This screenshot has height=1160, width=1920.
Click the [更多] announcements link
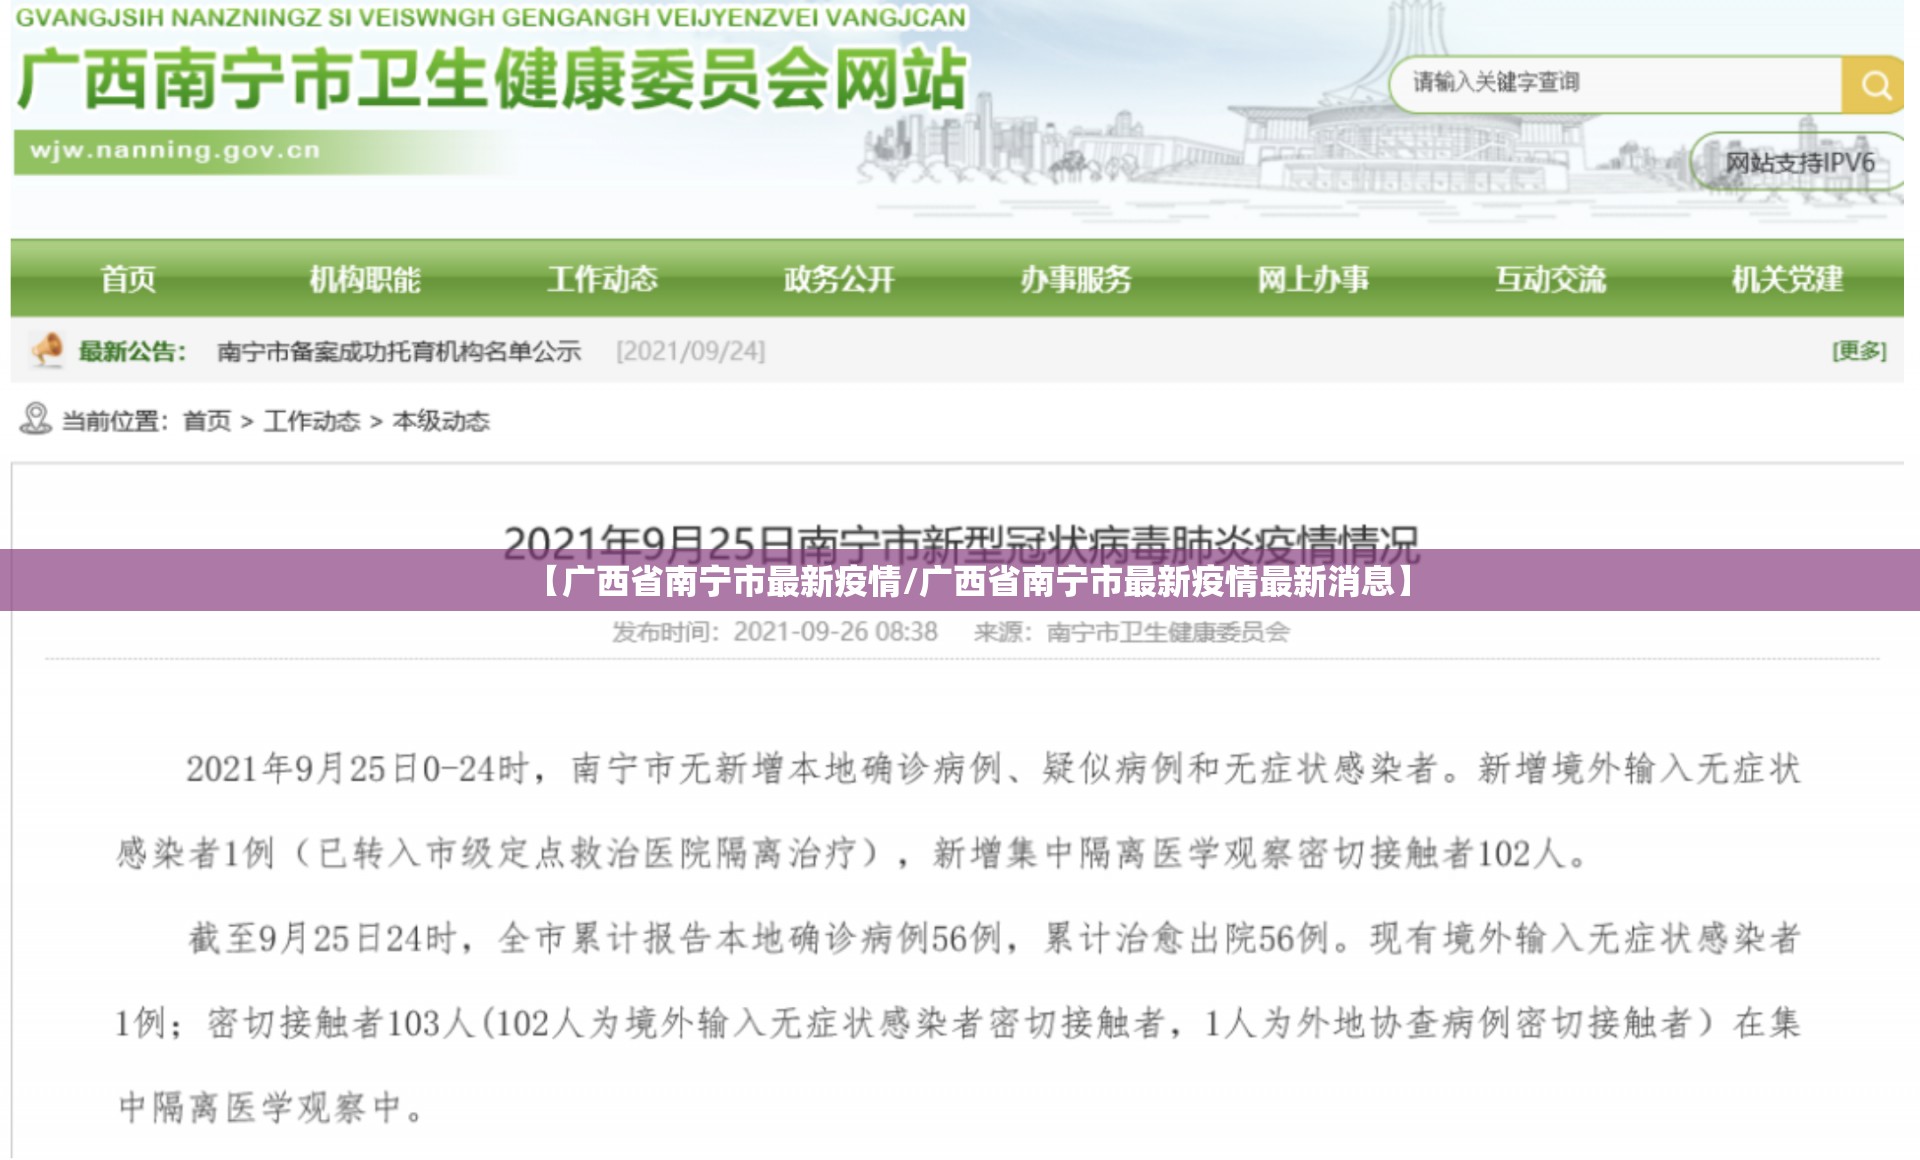pyautogui.click(x=1859, y=351)
